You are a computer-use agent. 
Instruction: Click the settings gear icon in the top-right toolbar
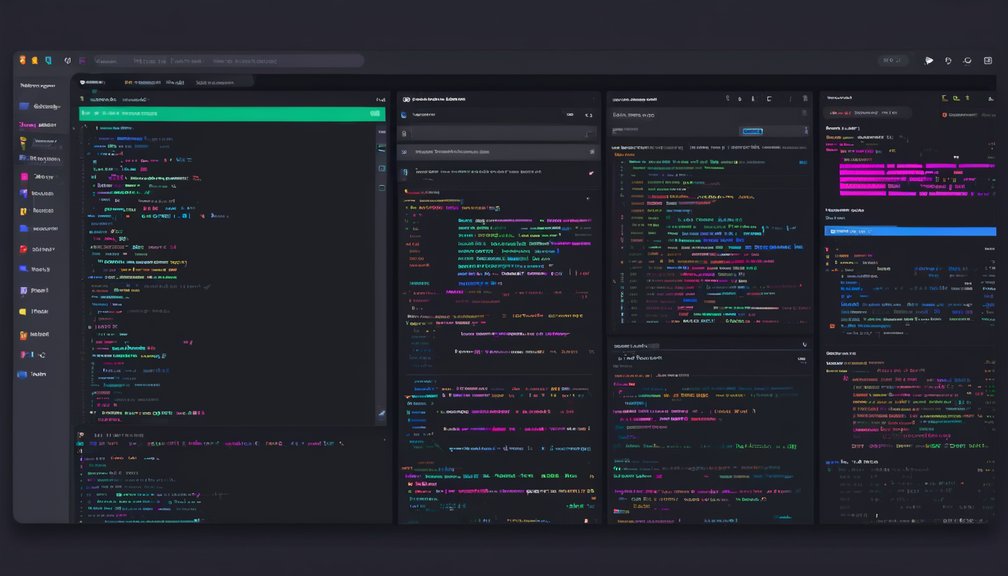(x=968, y=60)
